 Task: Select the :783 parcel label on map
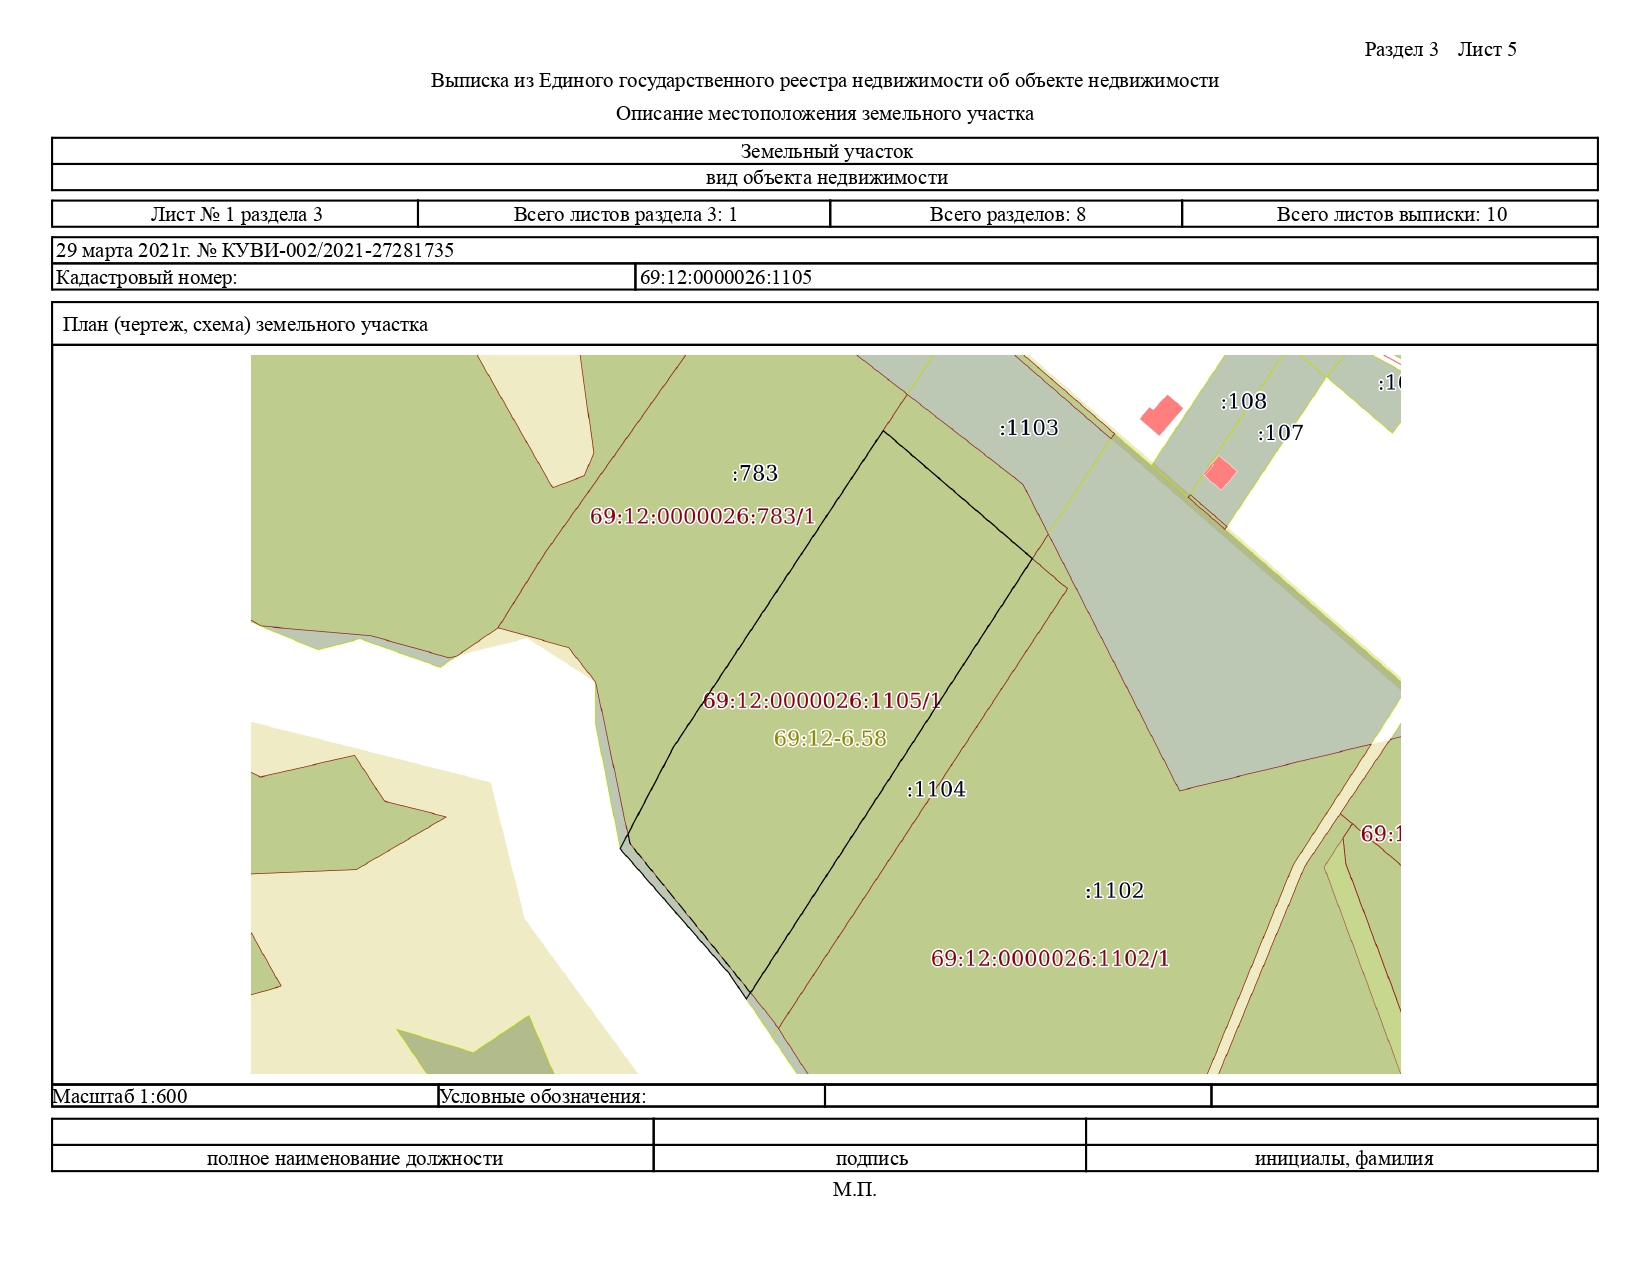pyautogui.click(x=755, y=473)
